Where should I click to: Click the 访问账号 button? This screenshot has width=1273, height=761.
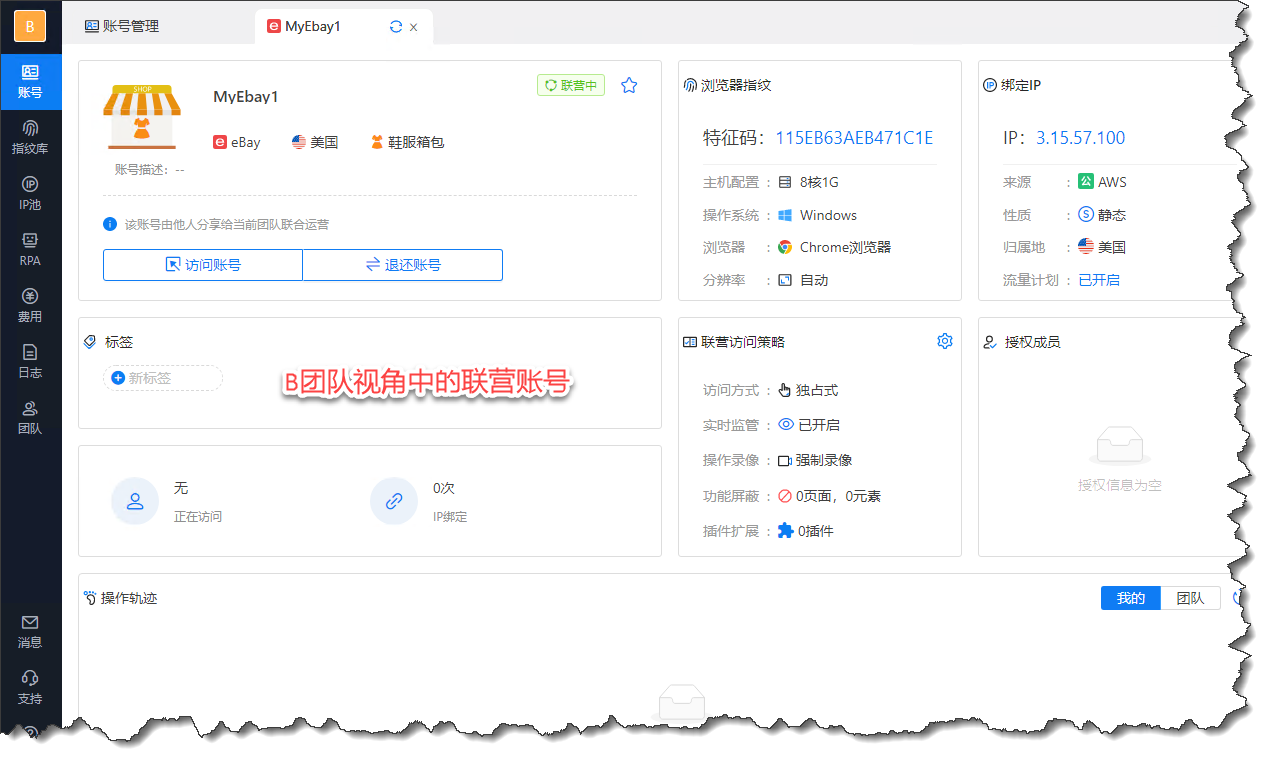click(x=203, y=265)
